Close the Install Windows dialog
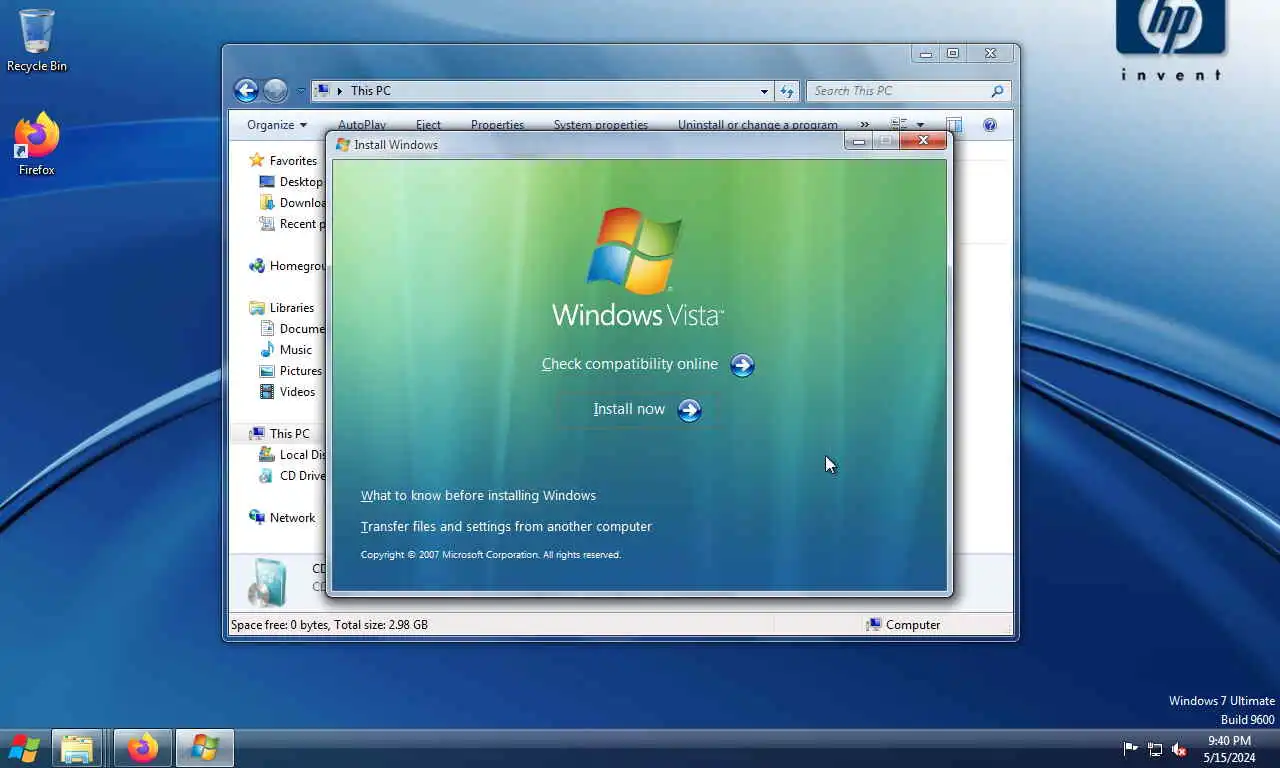The image size is (1280, 768). (x=923, y=141)
